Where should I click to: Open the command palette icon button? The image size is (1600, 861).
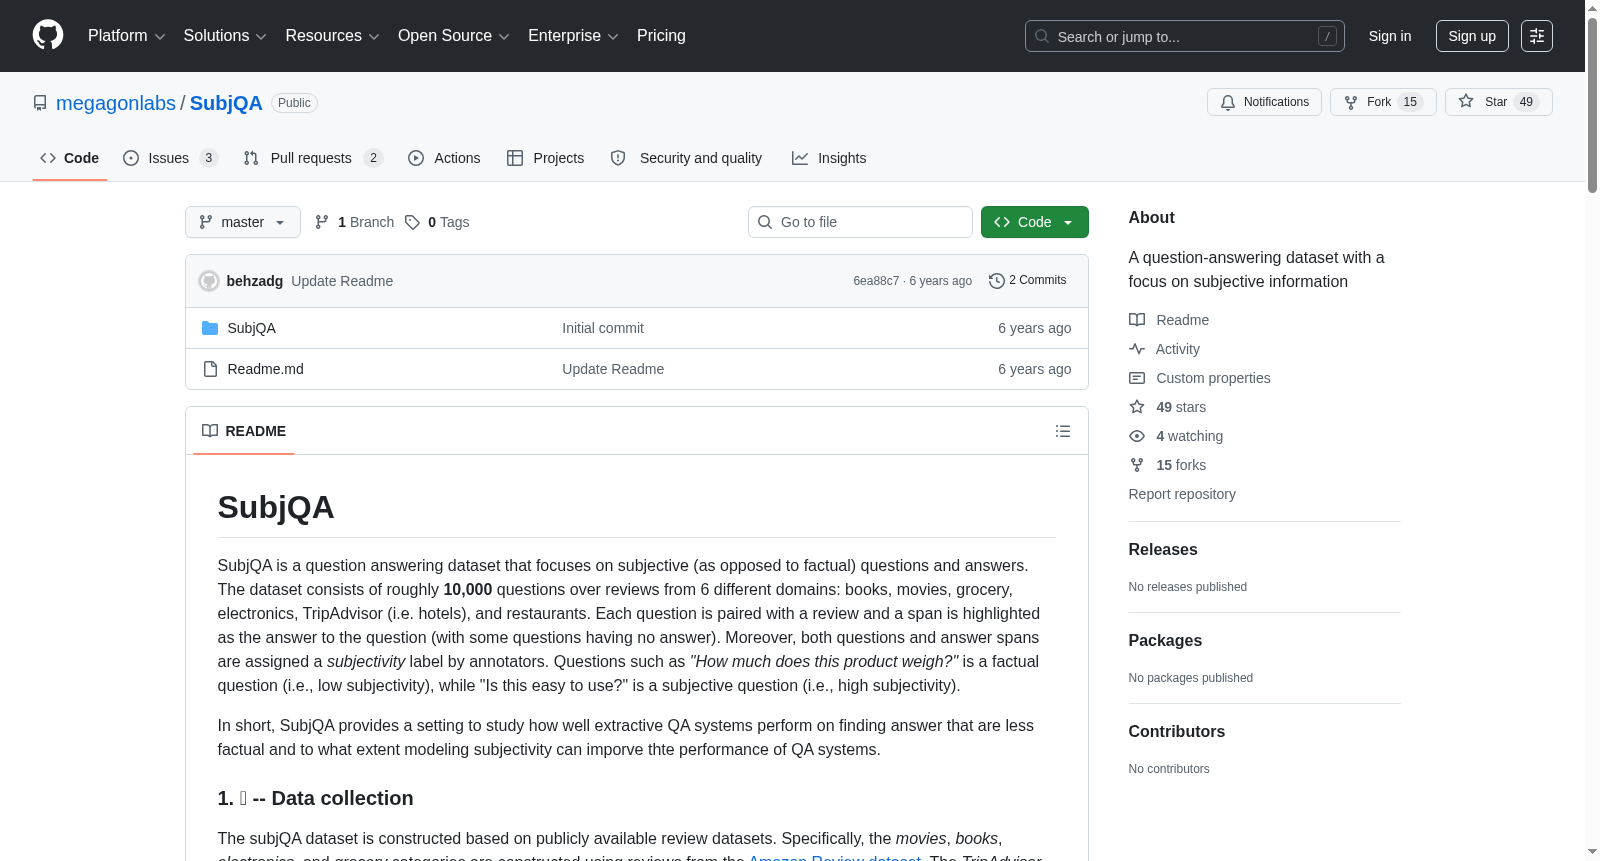click(1536, 36)
